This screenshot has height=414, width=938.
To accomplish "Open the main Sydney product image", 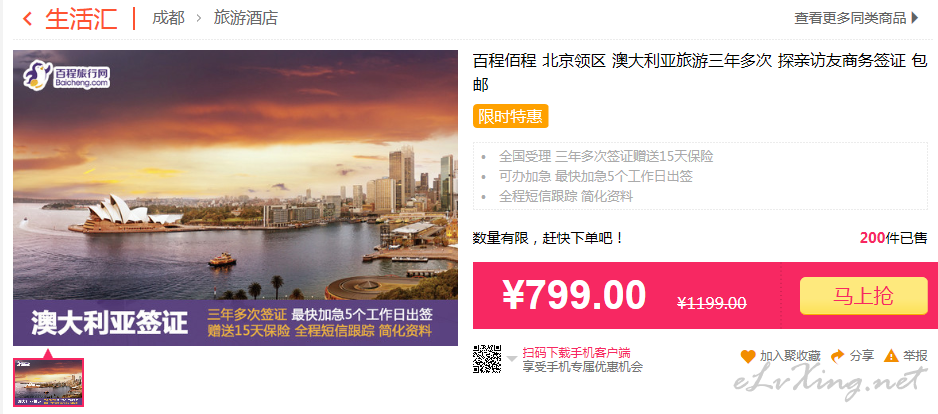I will tap(235, 198).
